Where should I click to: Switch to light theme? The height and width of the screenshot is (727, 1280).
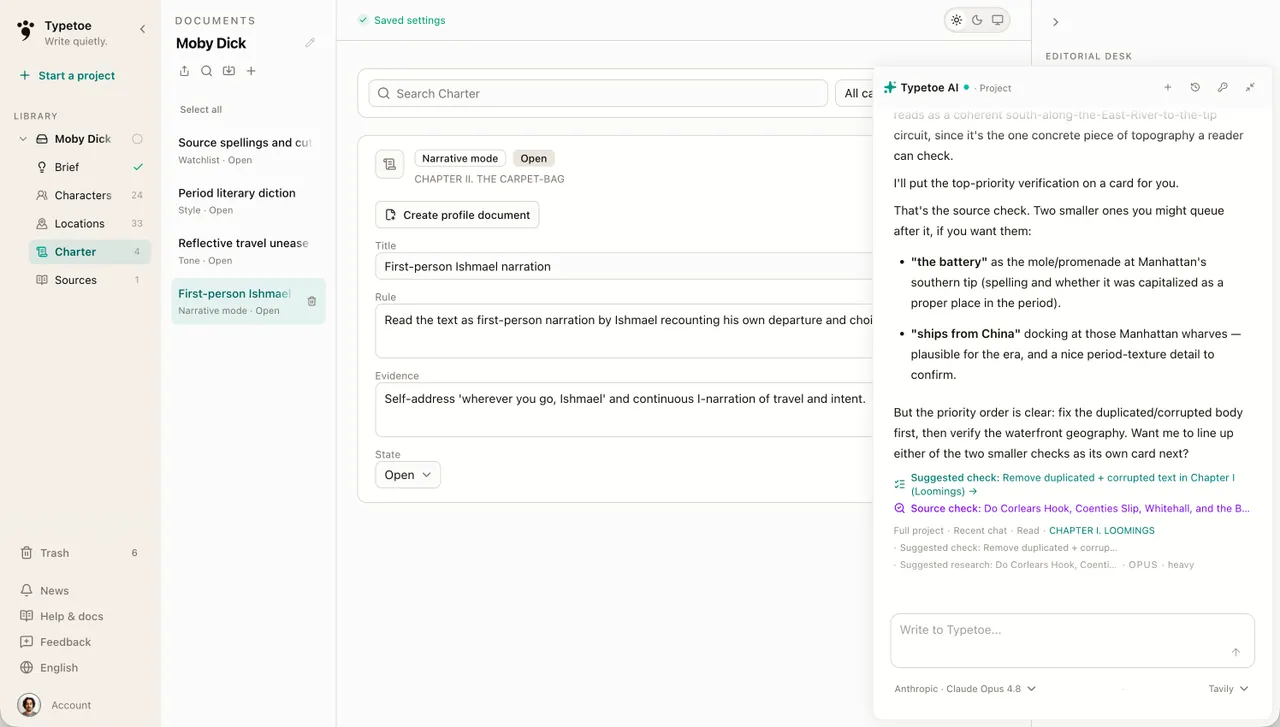[957, 20]
